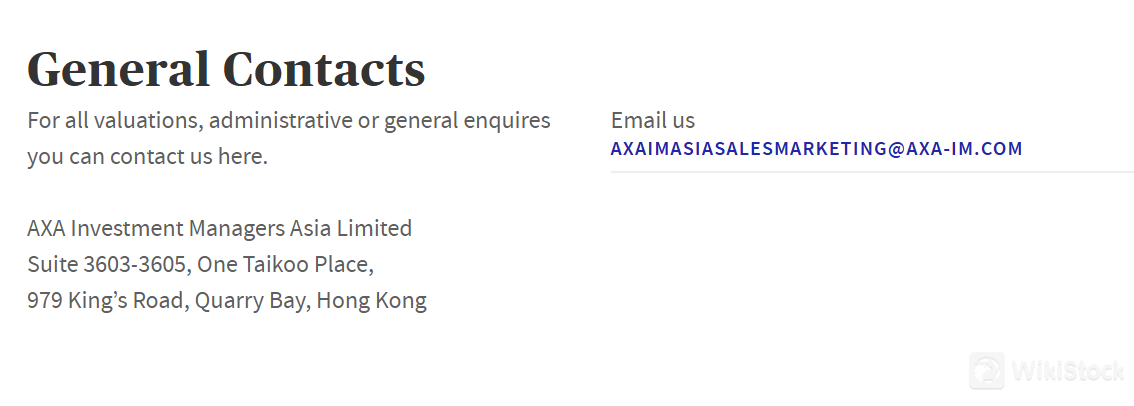1134x406 pixels.
Task: Click the WikiStock watermark logo icon
Action: click(x=986, y=371)
